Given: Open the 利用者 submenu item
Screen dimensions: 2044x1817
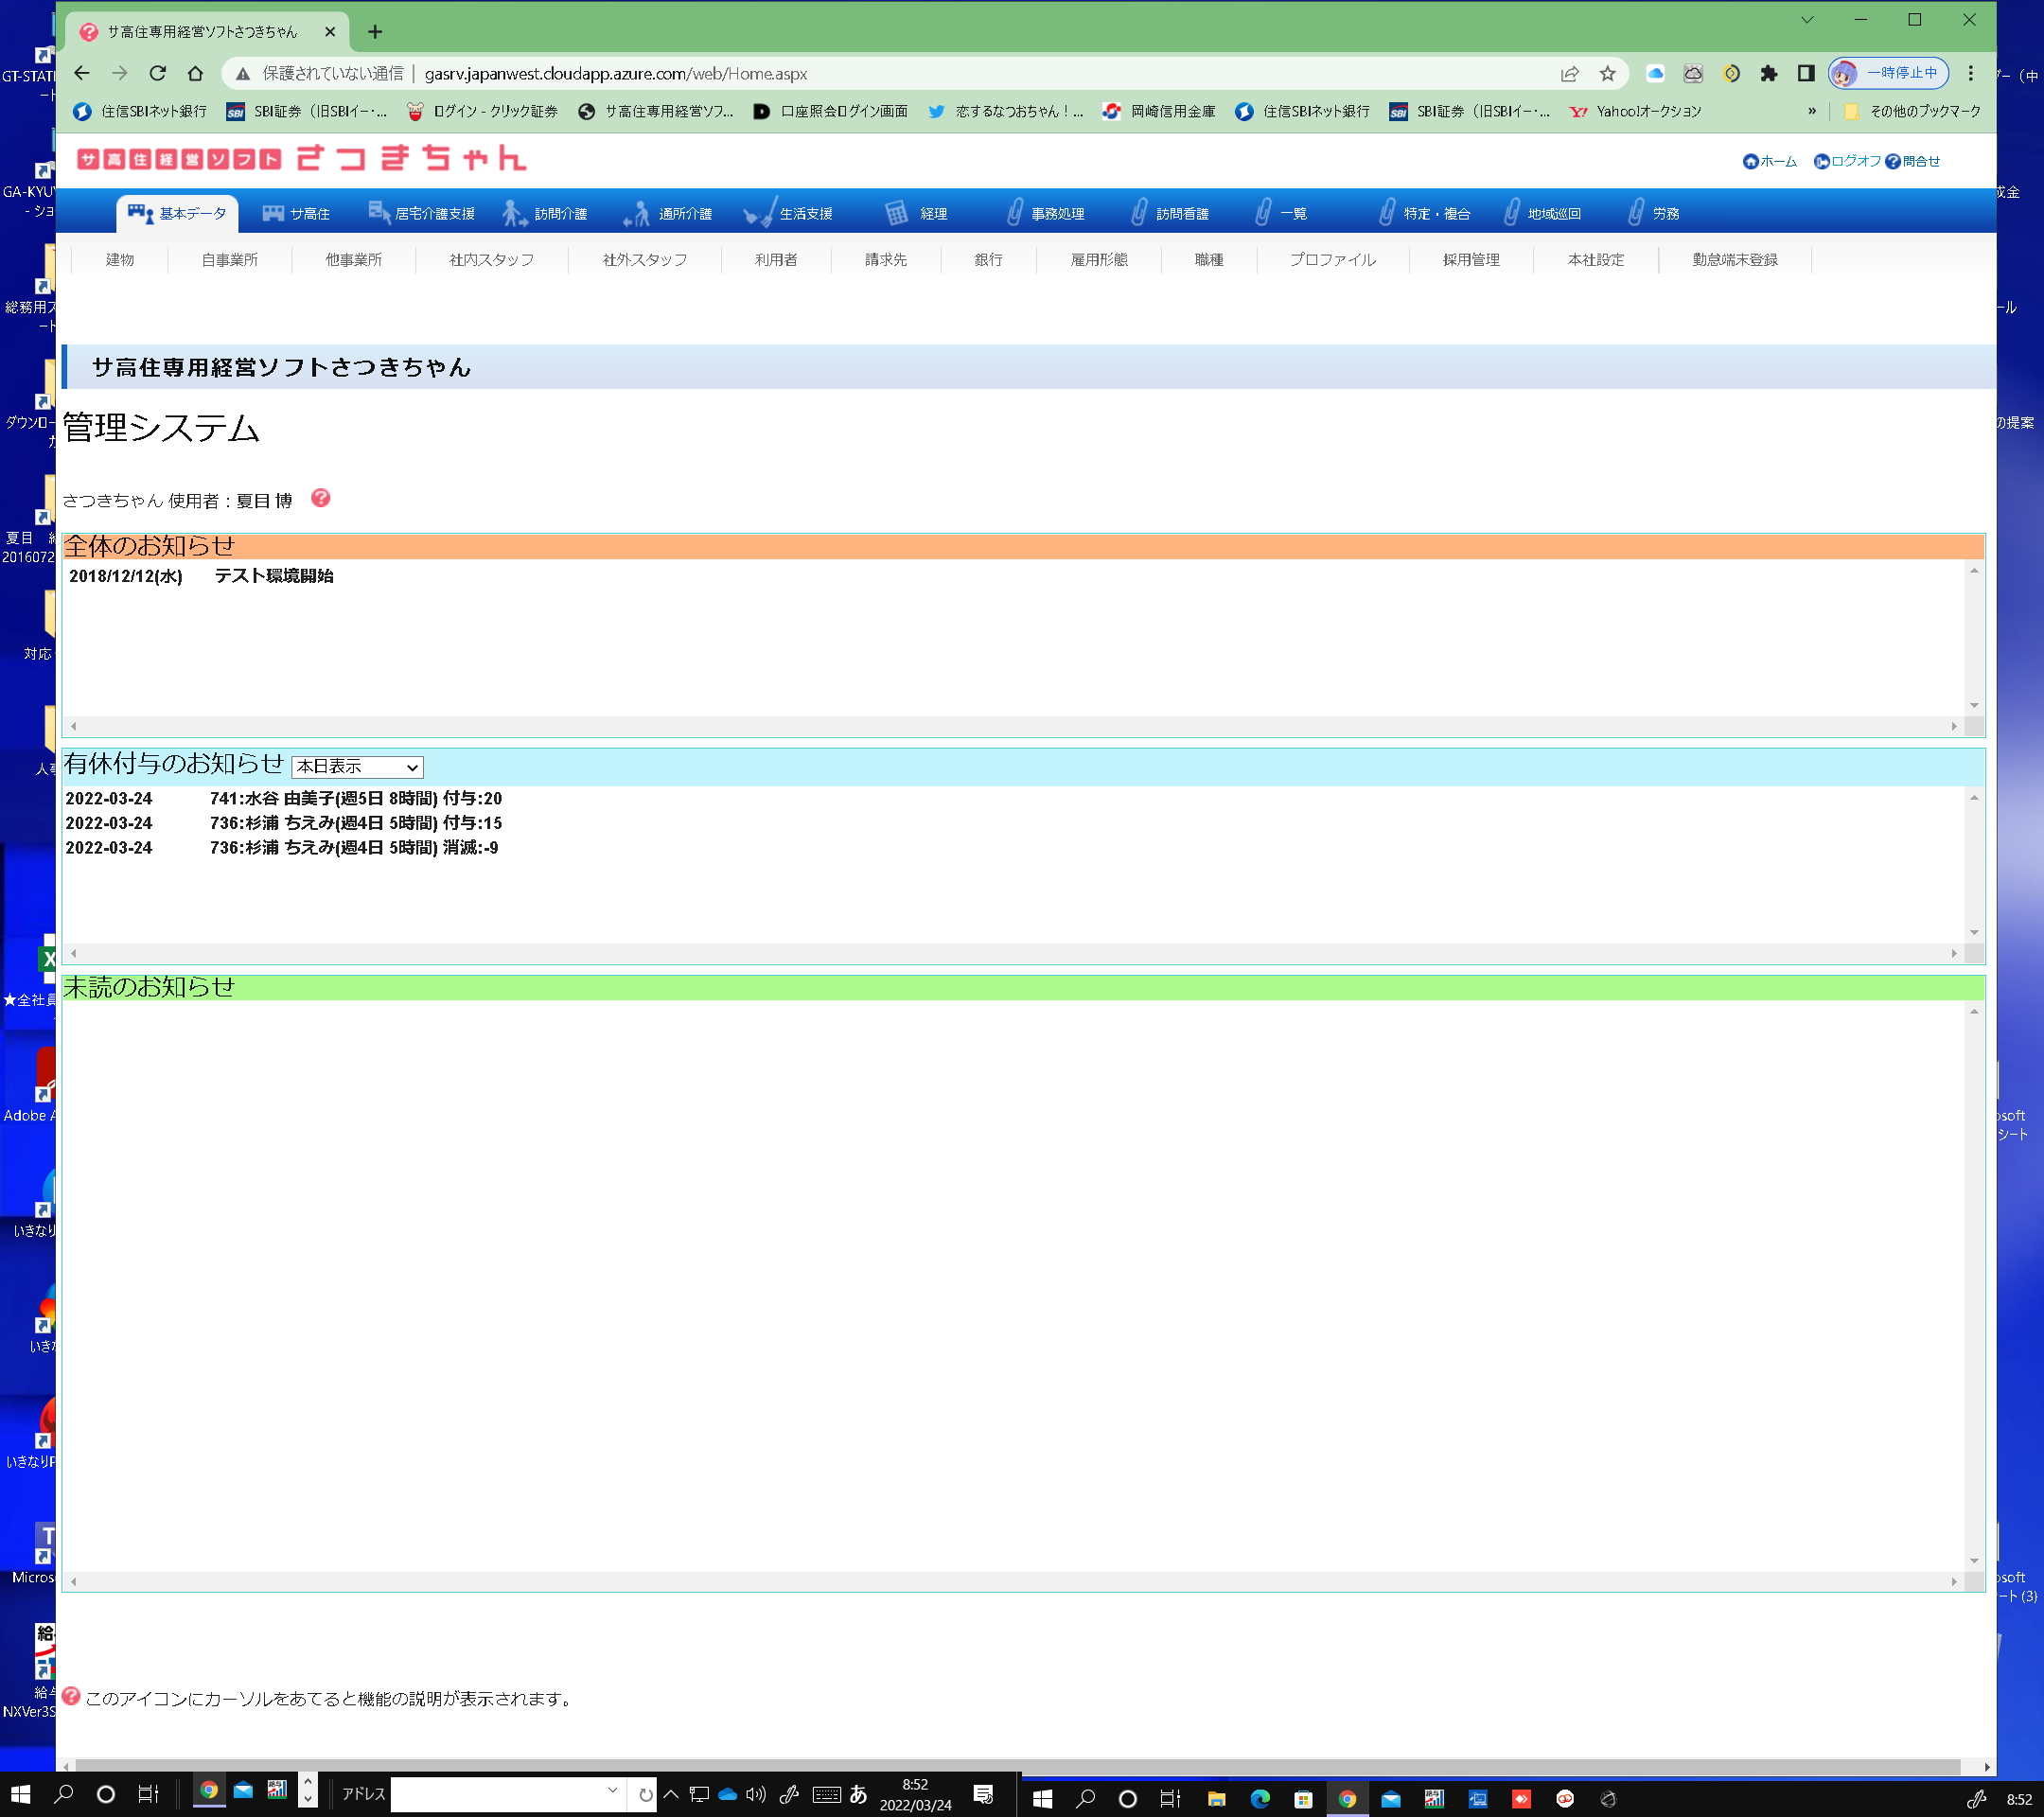Looking at the screenshot, I should 775,259.
